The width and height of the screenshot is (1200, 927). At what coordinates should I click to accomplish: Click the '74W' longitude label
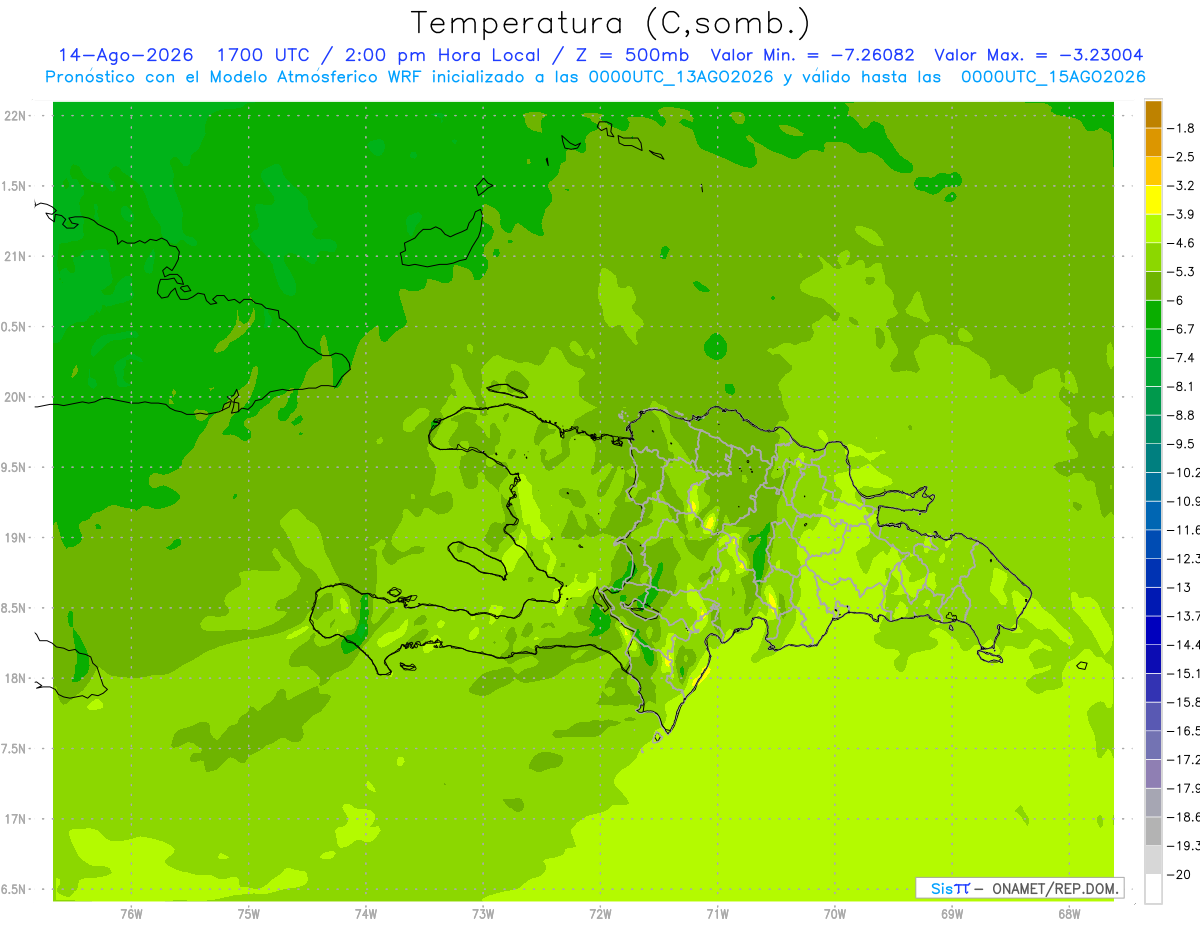point(366,913)
